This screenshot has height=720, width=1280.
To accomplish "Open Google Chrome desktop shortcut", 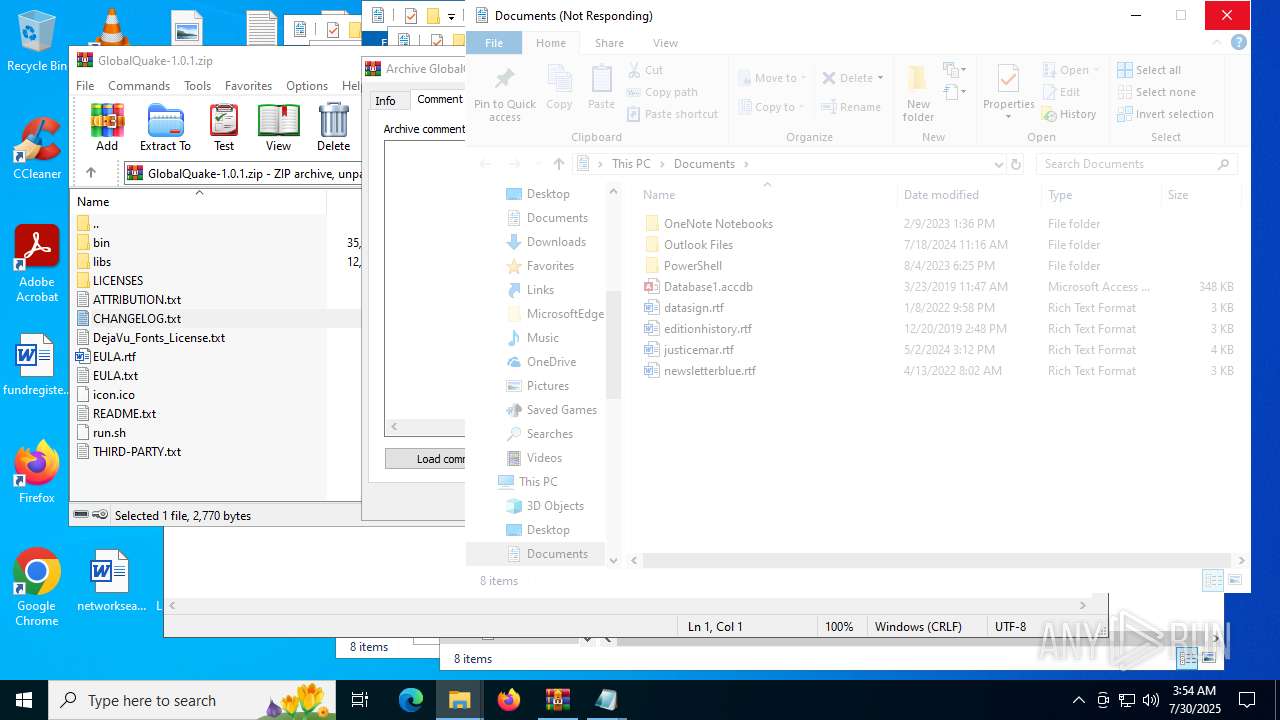I will [37, 587].
